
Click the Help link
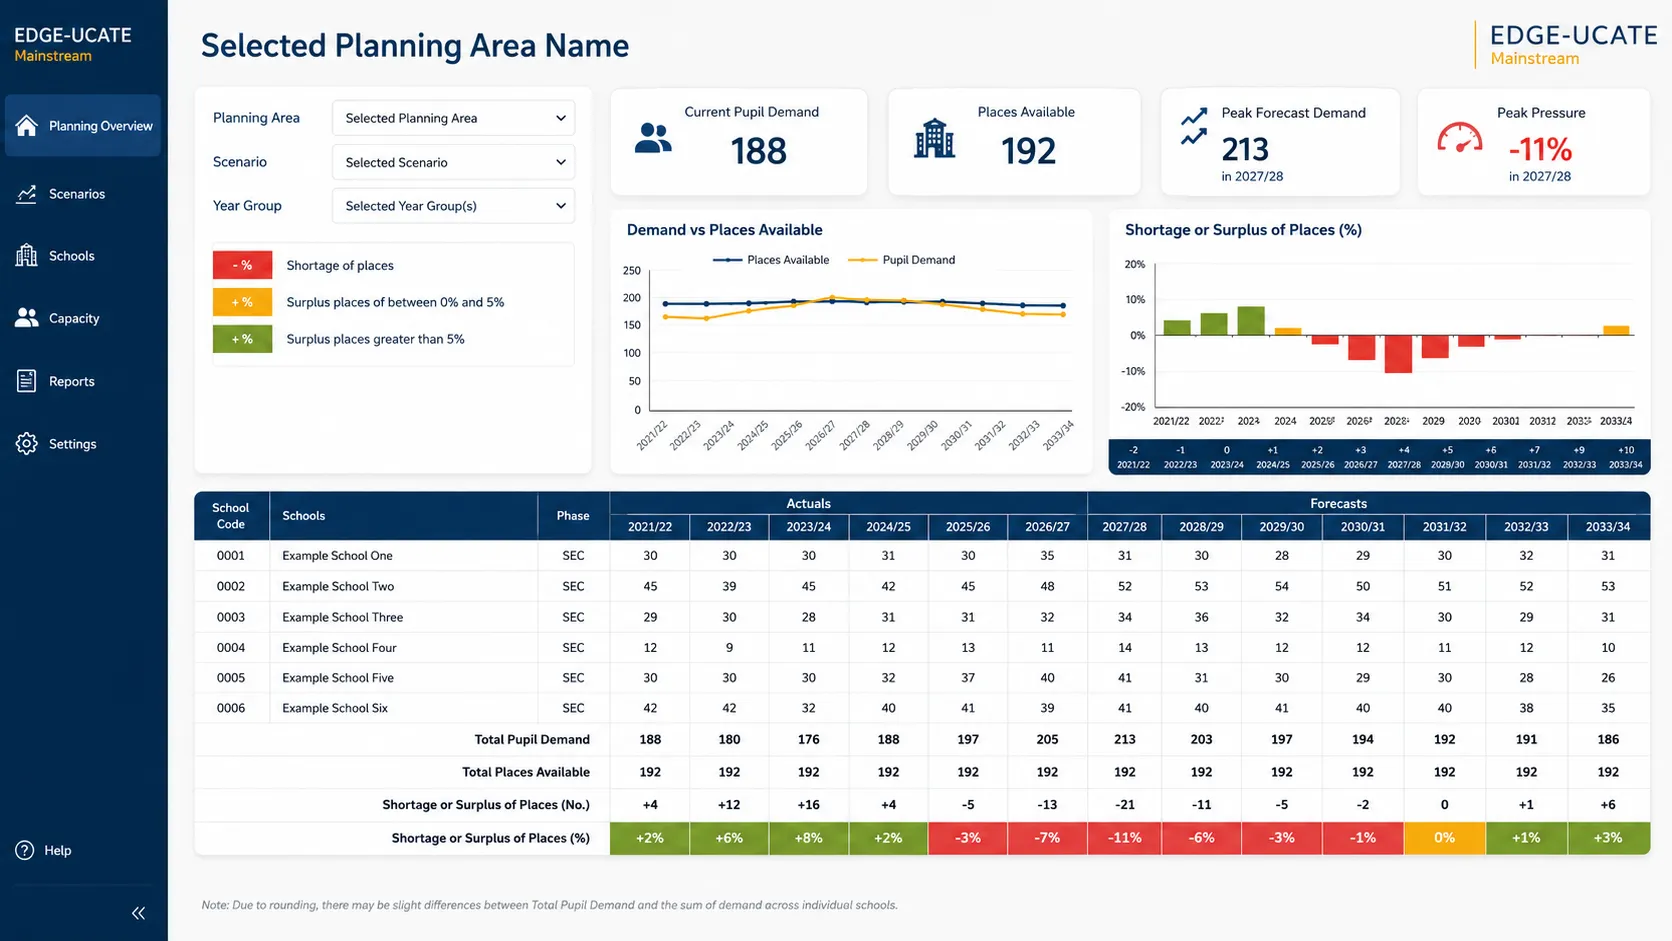coord(58,850)
